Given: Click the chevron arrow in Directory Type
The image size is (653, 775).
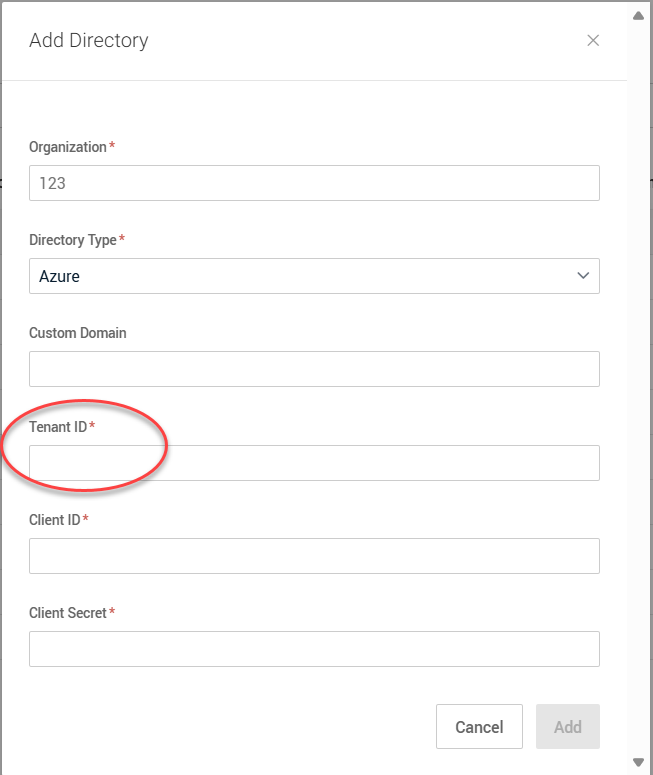Looking at the screenshot, I should (584, 276).
